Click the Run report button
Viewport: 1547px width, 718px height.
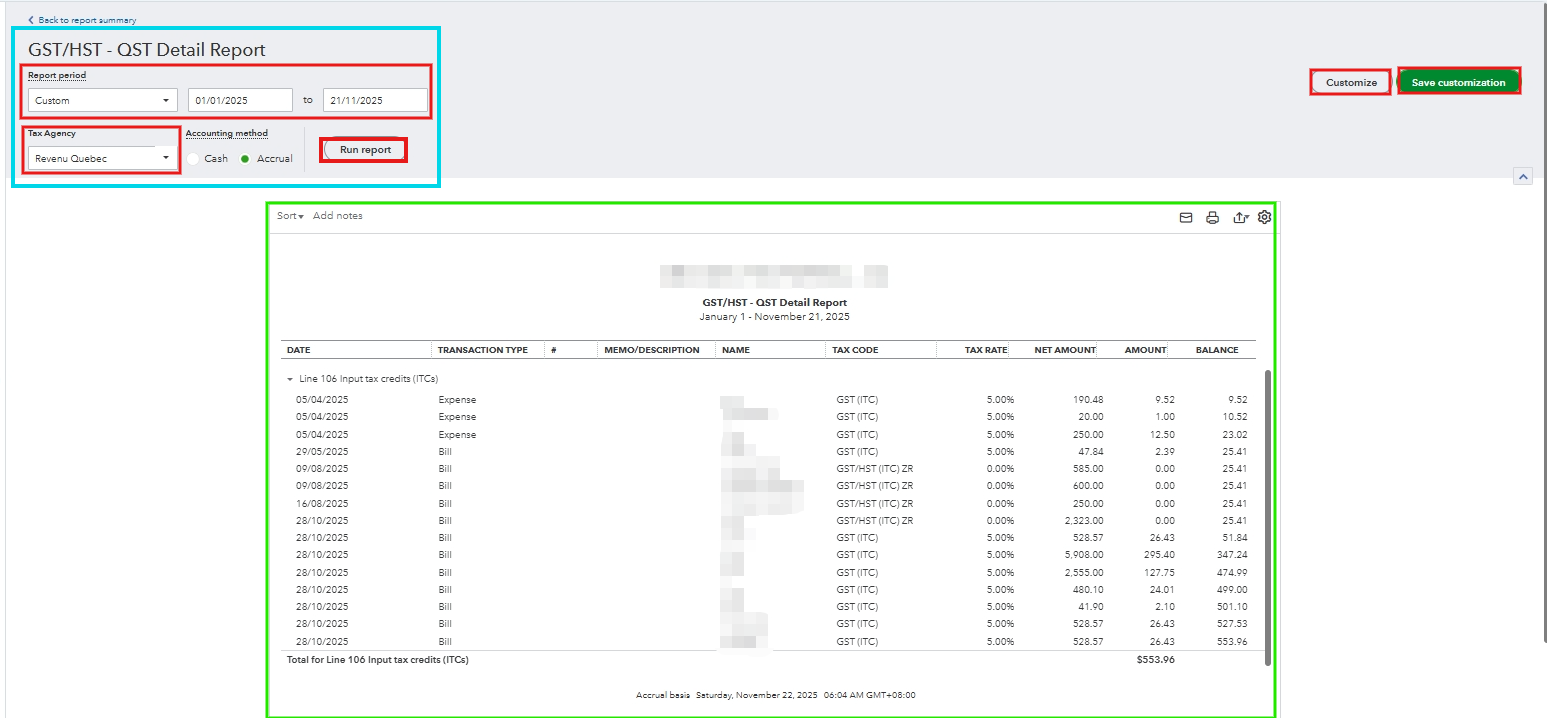[365, 150]
